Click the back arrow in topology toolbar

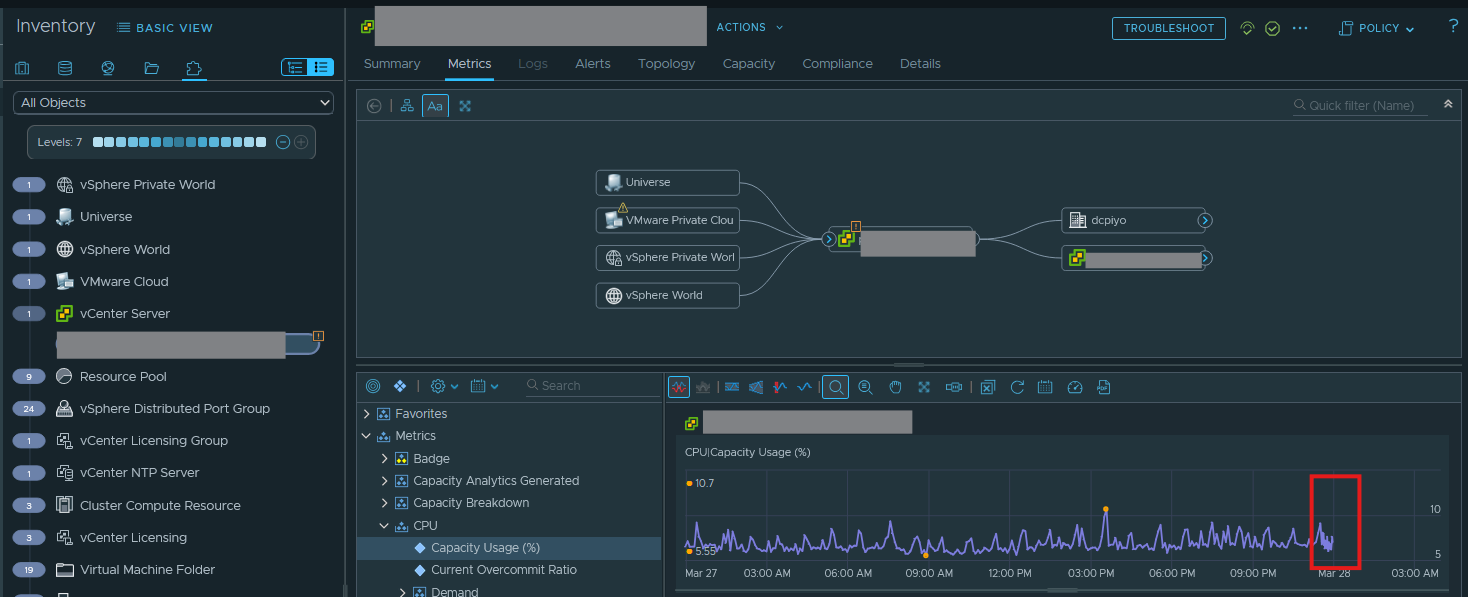374,105
